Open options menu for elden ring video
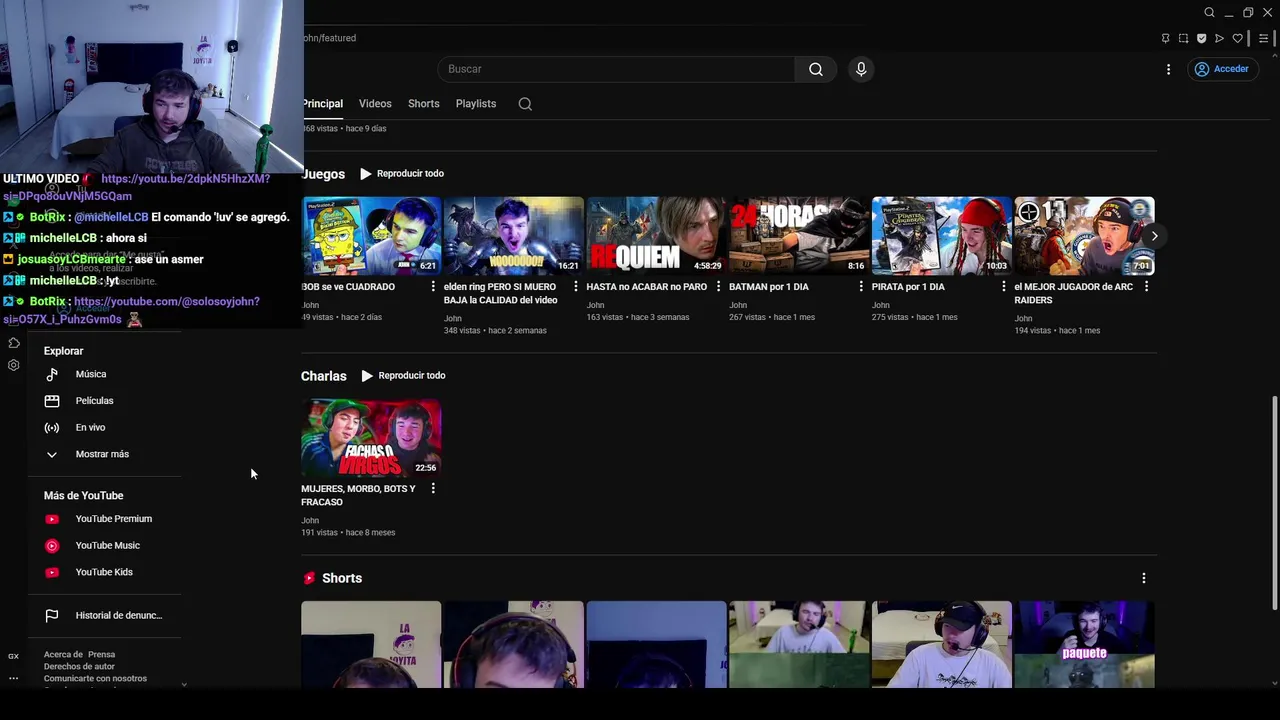 (575, 286)
